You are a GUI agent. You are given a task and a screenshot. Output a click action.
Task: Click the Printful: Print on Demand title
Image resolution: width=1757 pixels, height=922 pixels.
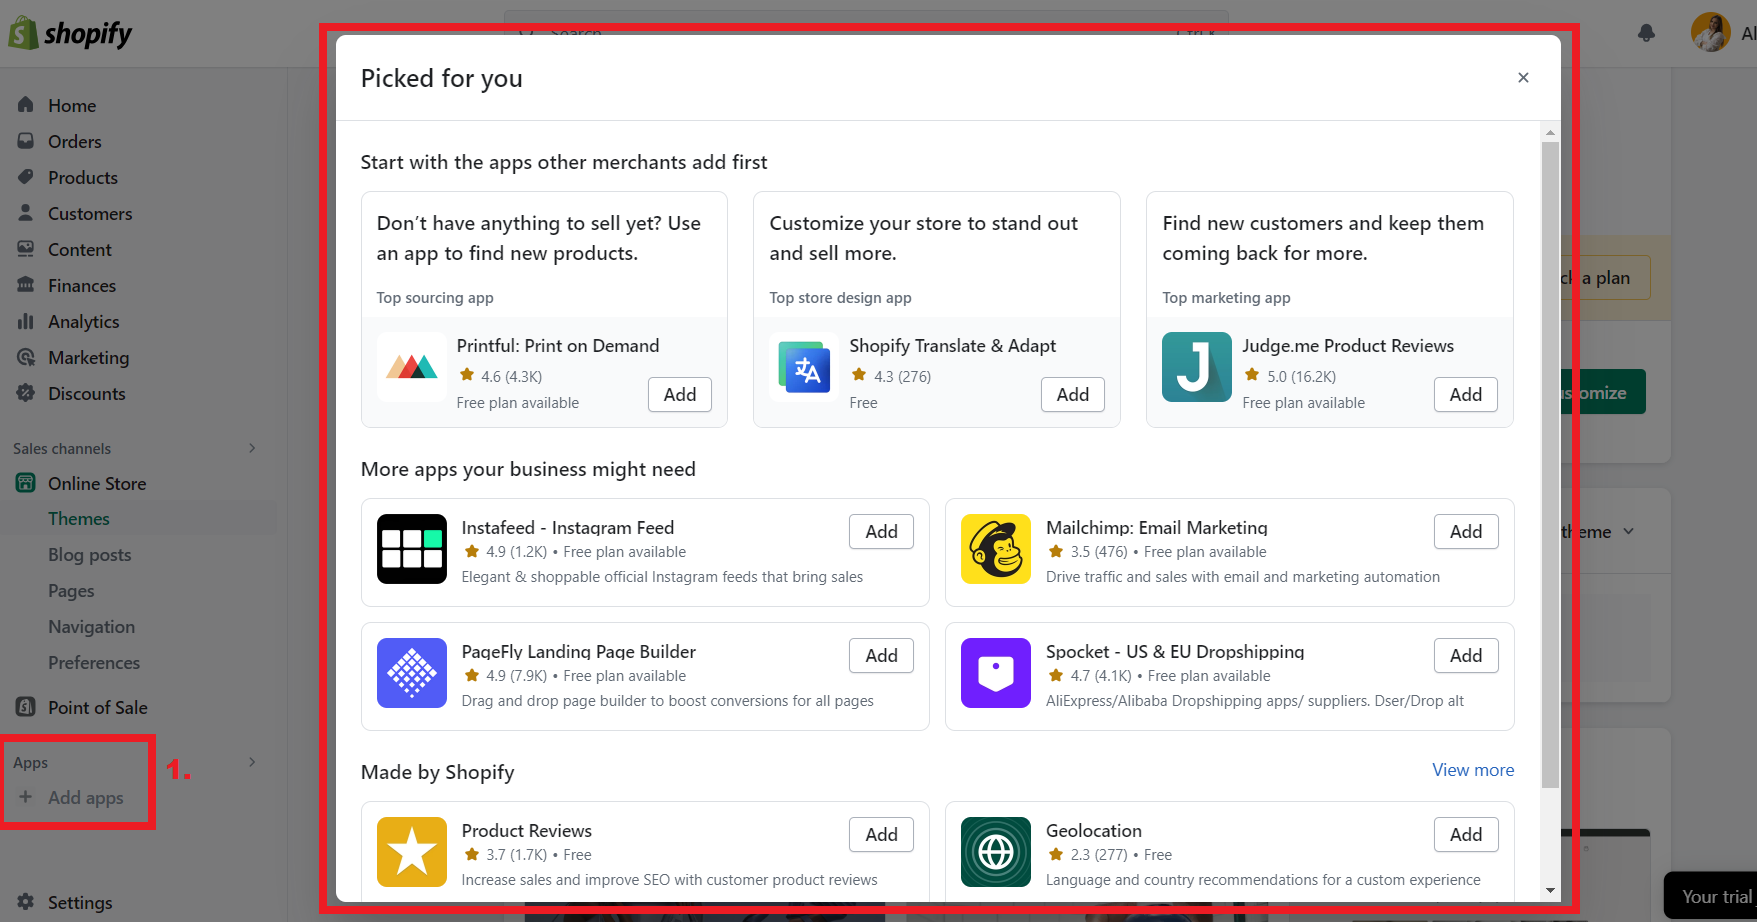[x=558, y=346]
